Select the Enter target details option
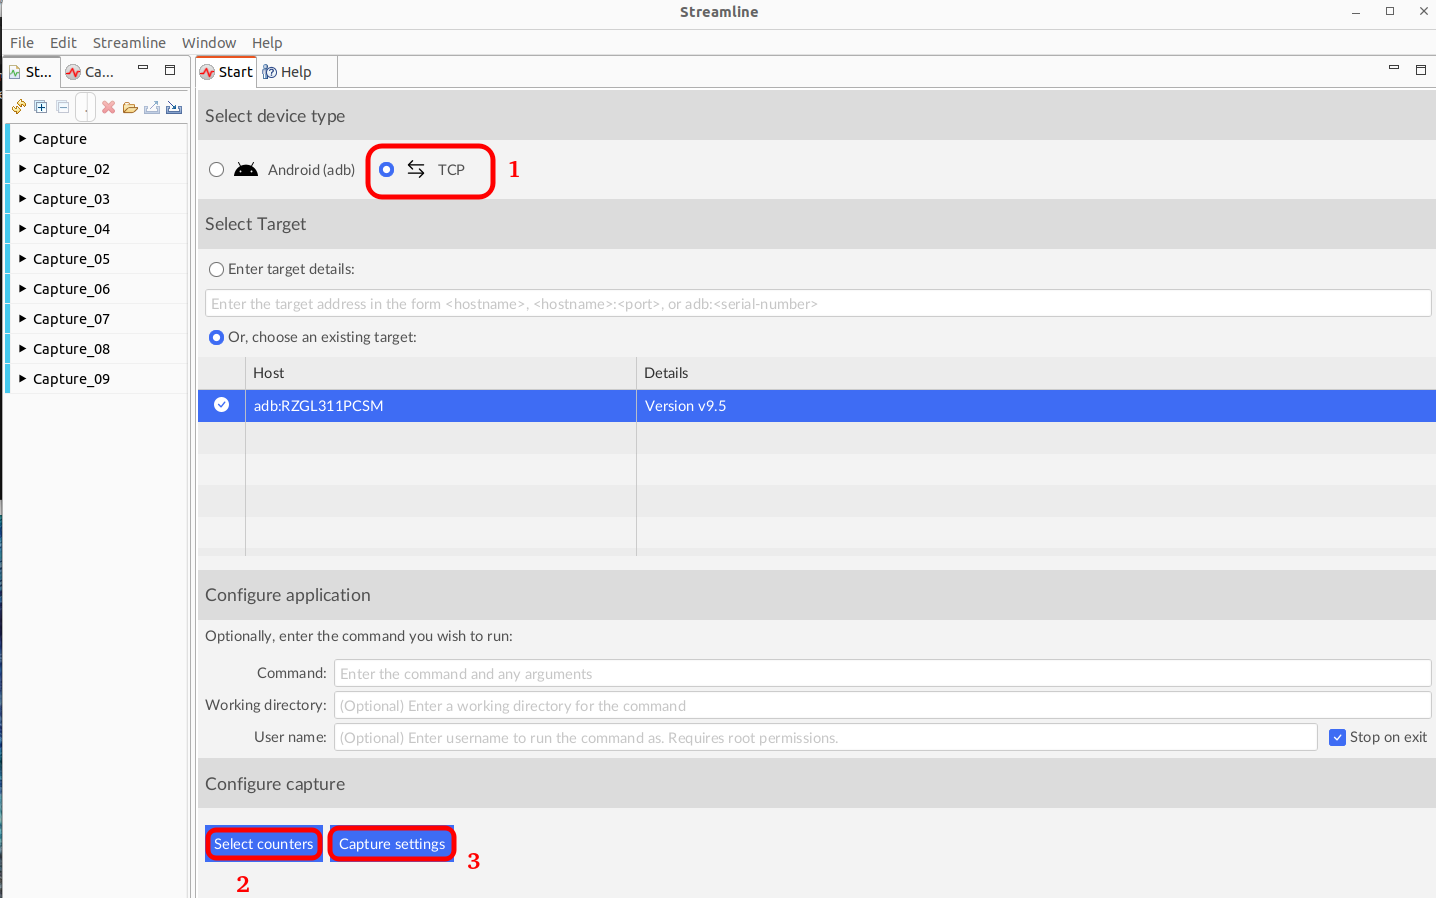Image resolution: width=1436 pixels, height=898 pixels. 216,270
